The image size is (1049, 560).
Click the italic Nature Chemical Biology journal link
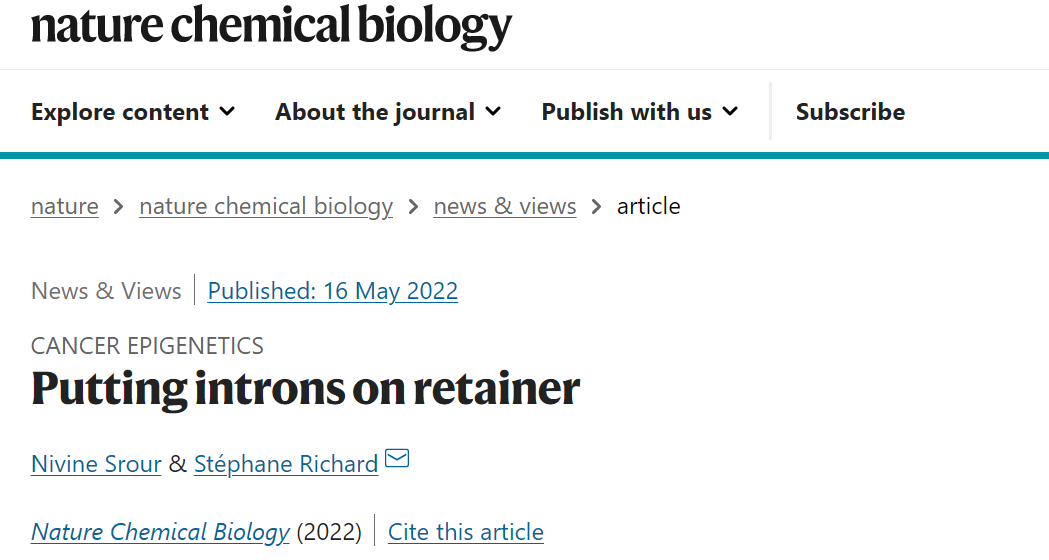160,532
